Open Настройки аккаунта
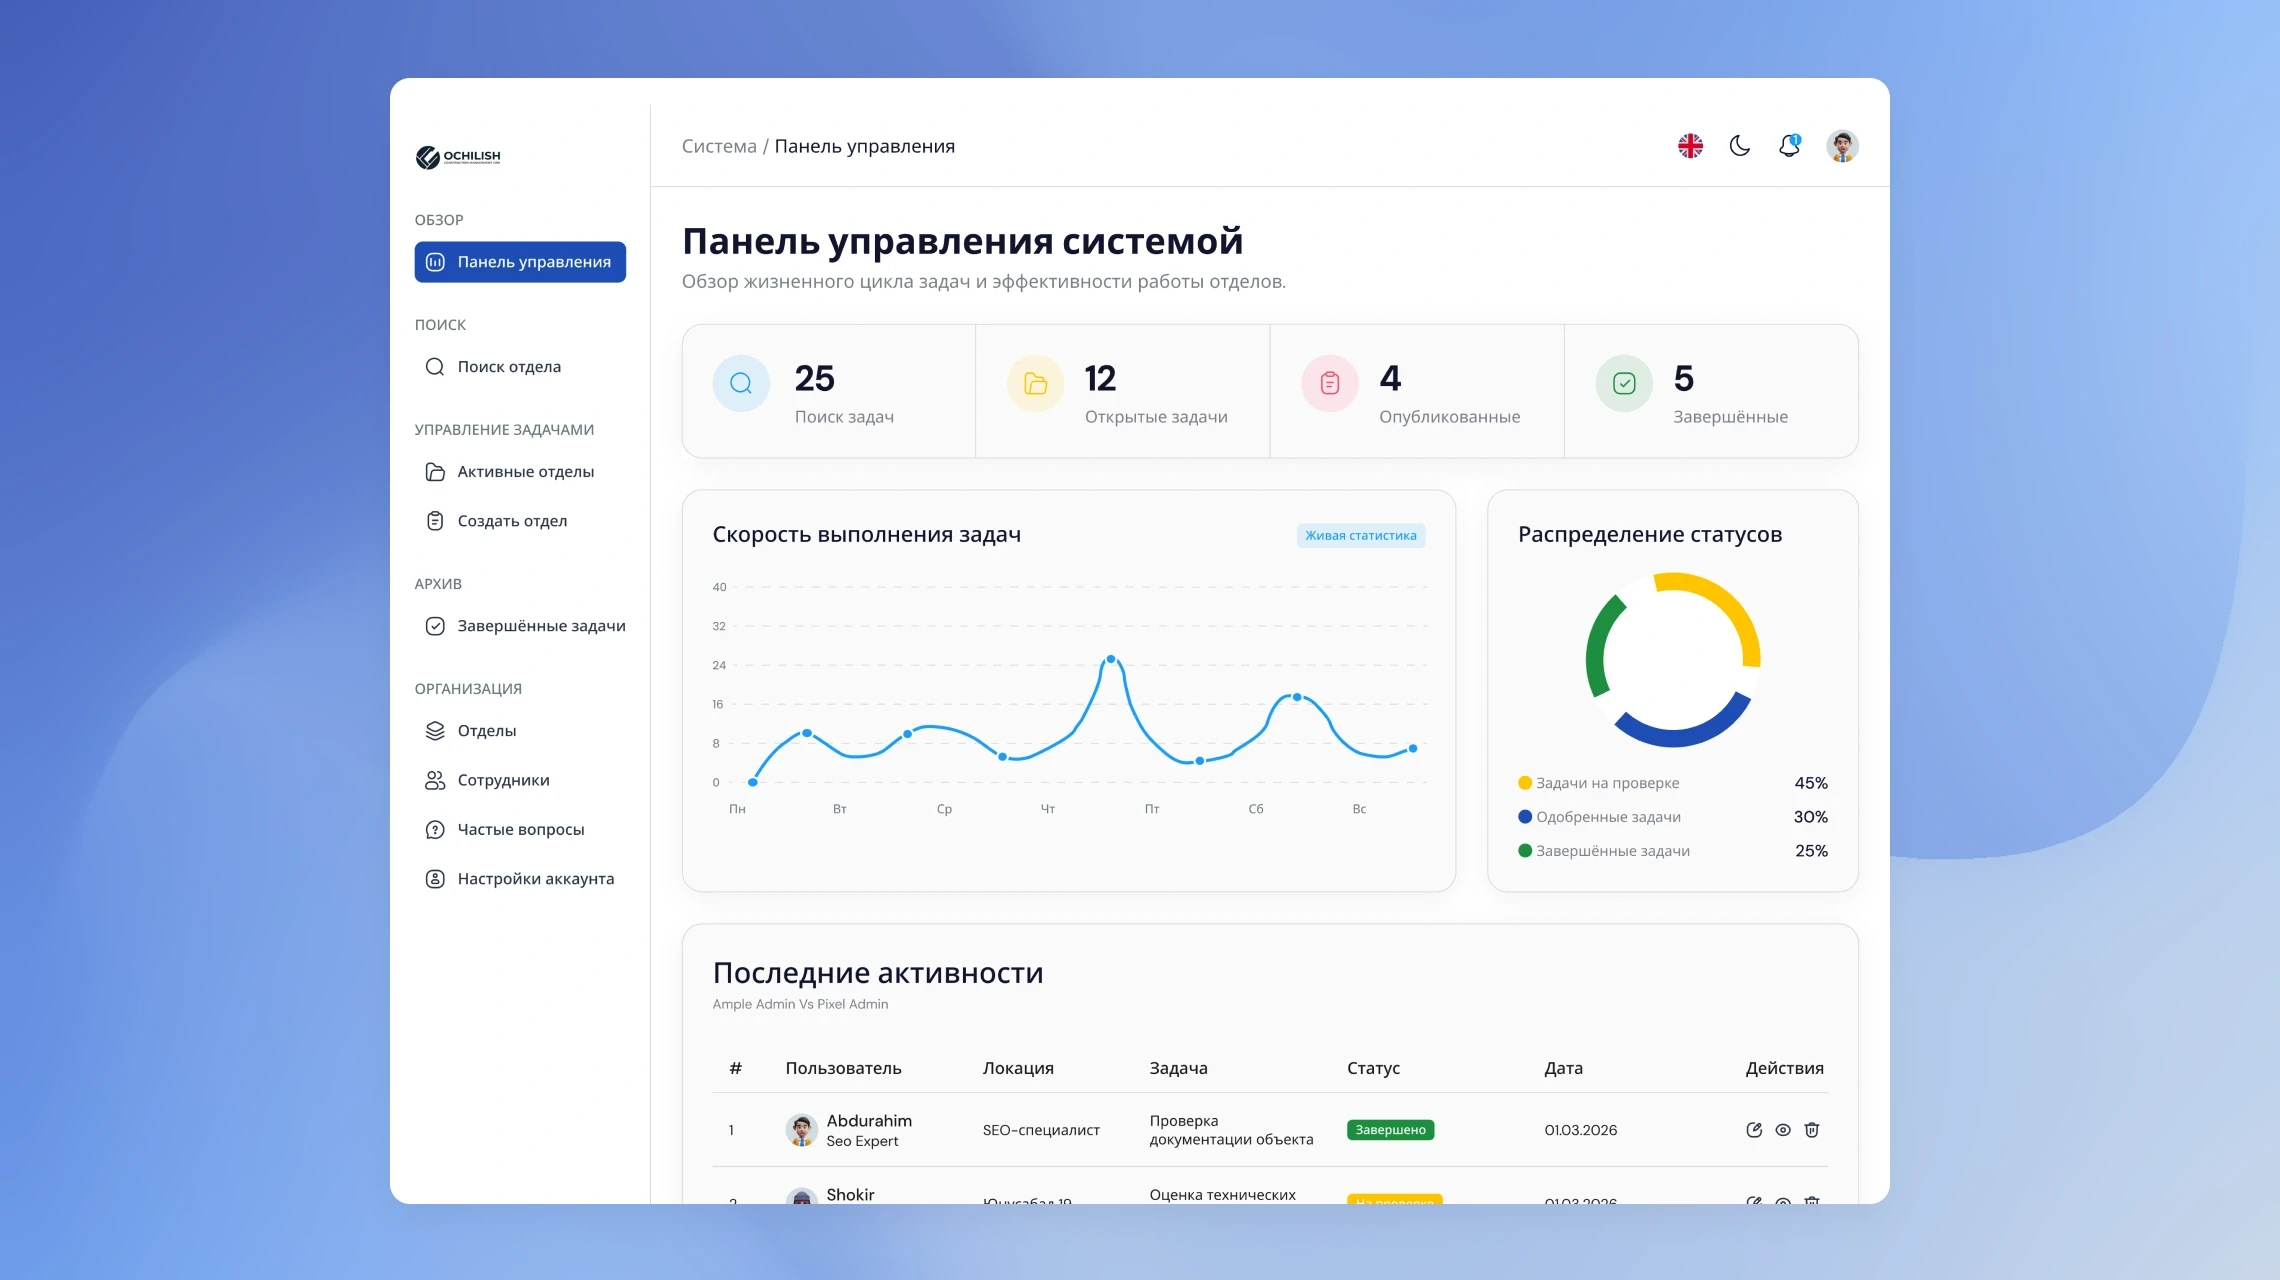Image resolution: width=2280 pixels, height=1280 pixels. pyautogui.click(x=520, y=879)
